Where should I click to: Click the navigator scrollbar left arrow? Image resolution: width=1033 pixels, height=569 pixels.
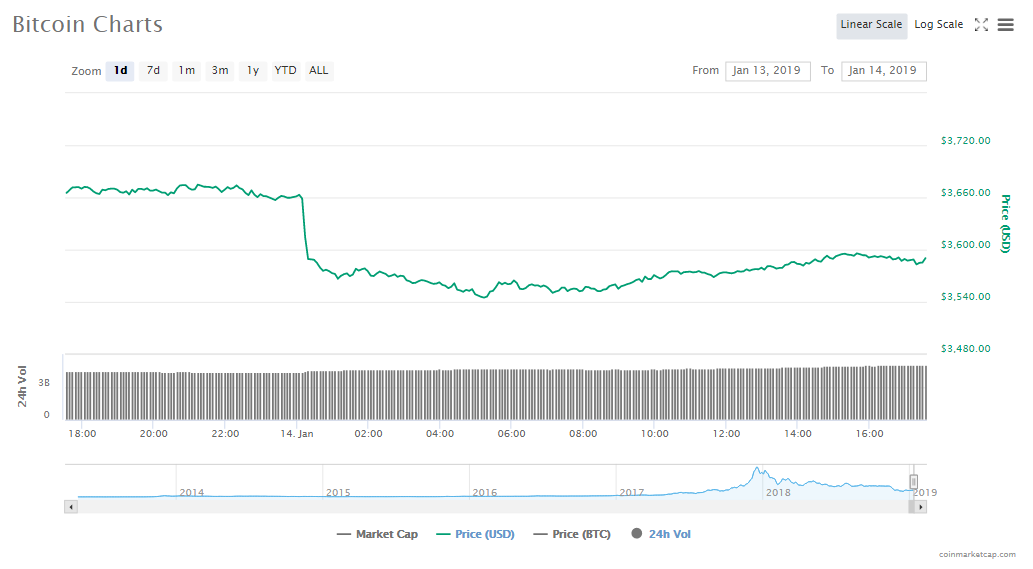(x=70, y=507)
